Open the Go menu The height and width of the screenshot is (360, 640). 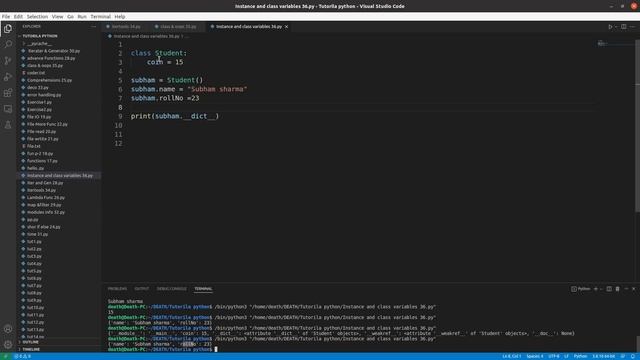71,17
